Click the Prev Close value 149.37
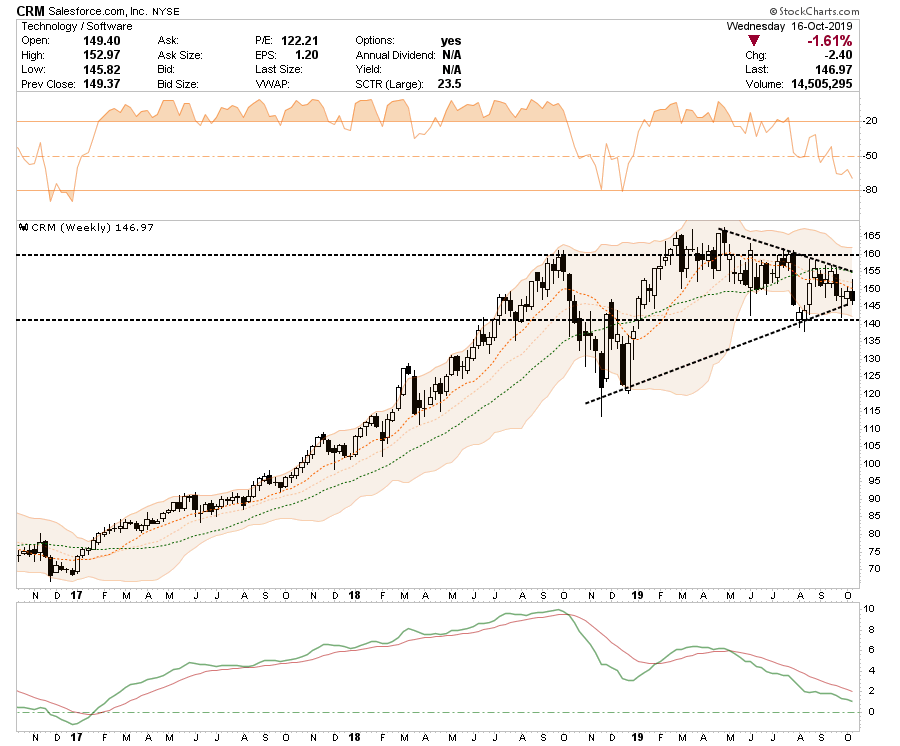This screenshot has width=900, height=746. tap(102, 84)
